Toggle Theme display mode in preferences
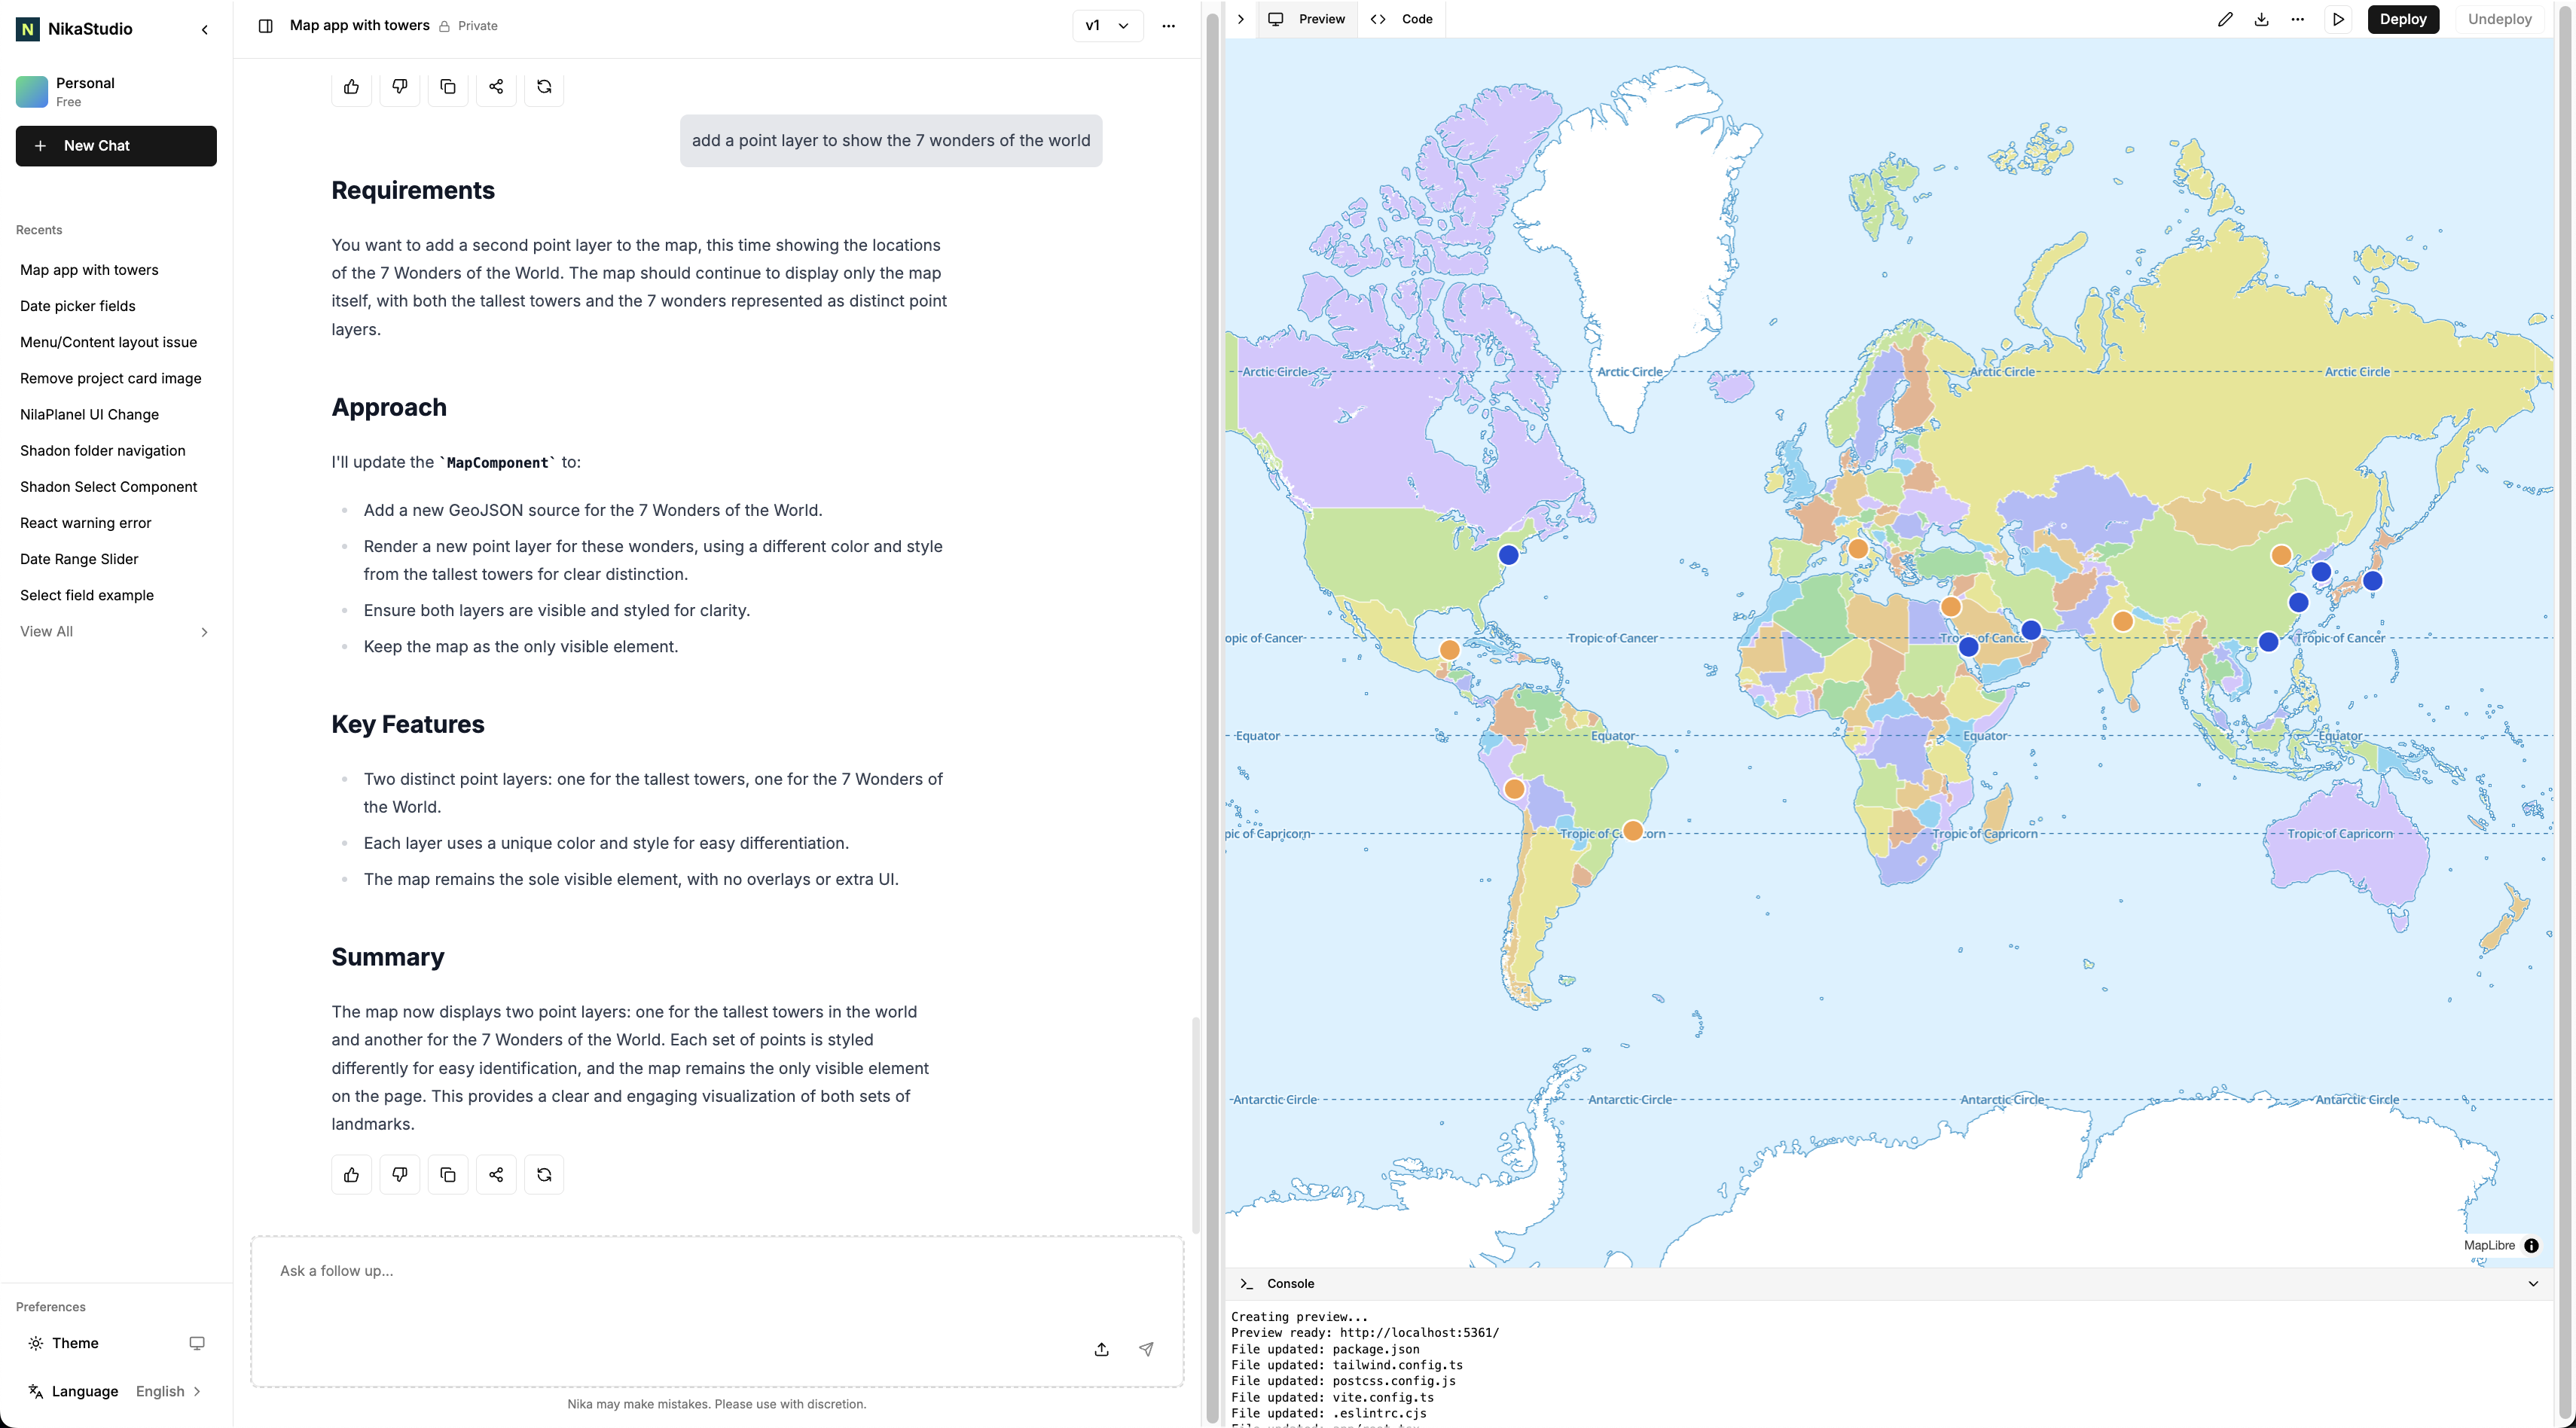This screenshot has height=1428, width=2576. (196, 1343)
